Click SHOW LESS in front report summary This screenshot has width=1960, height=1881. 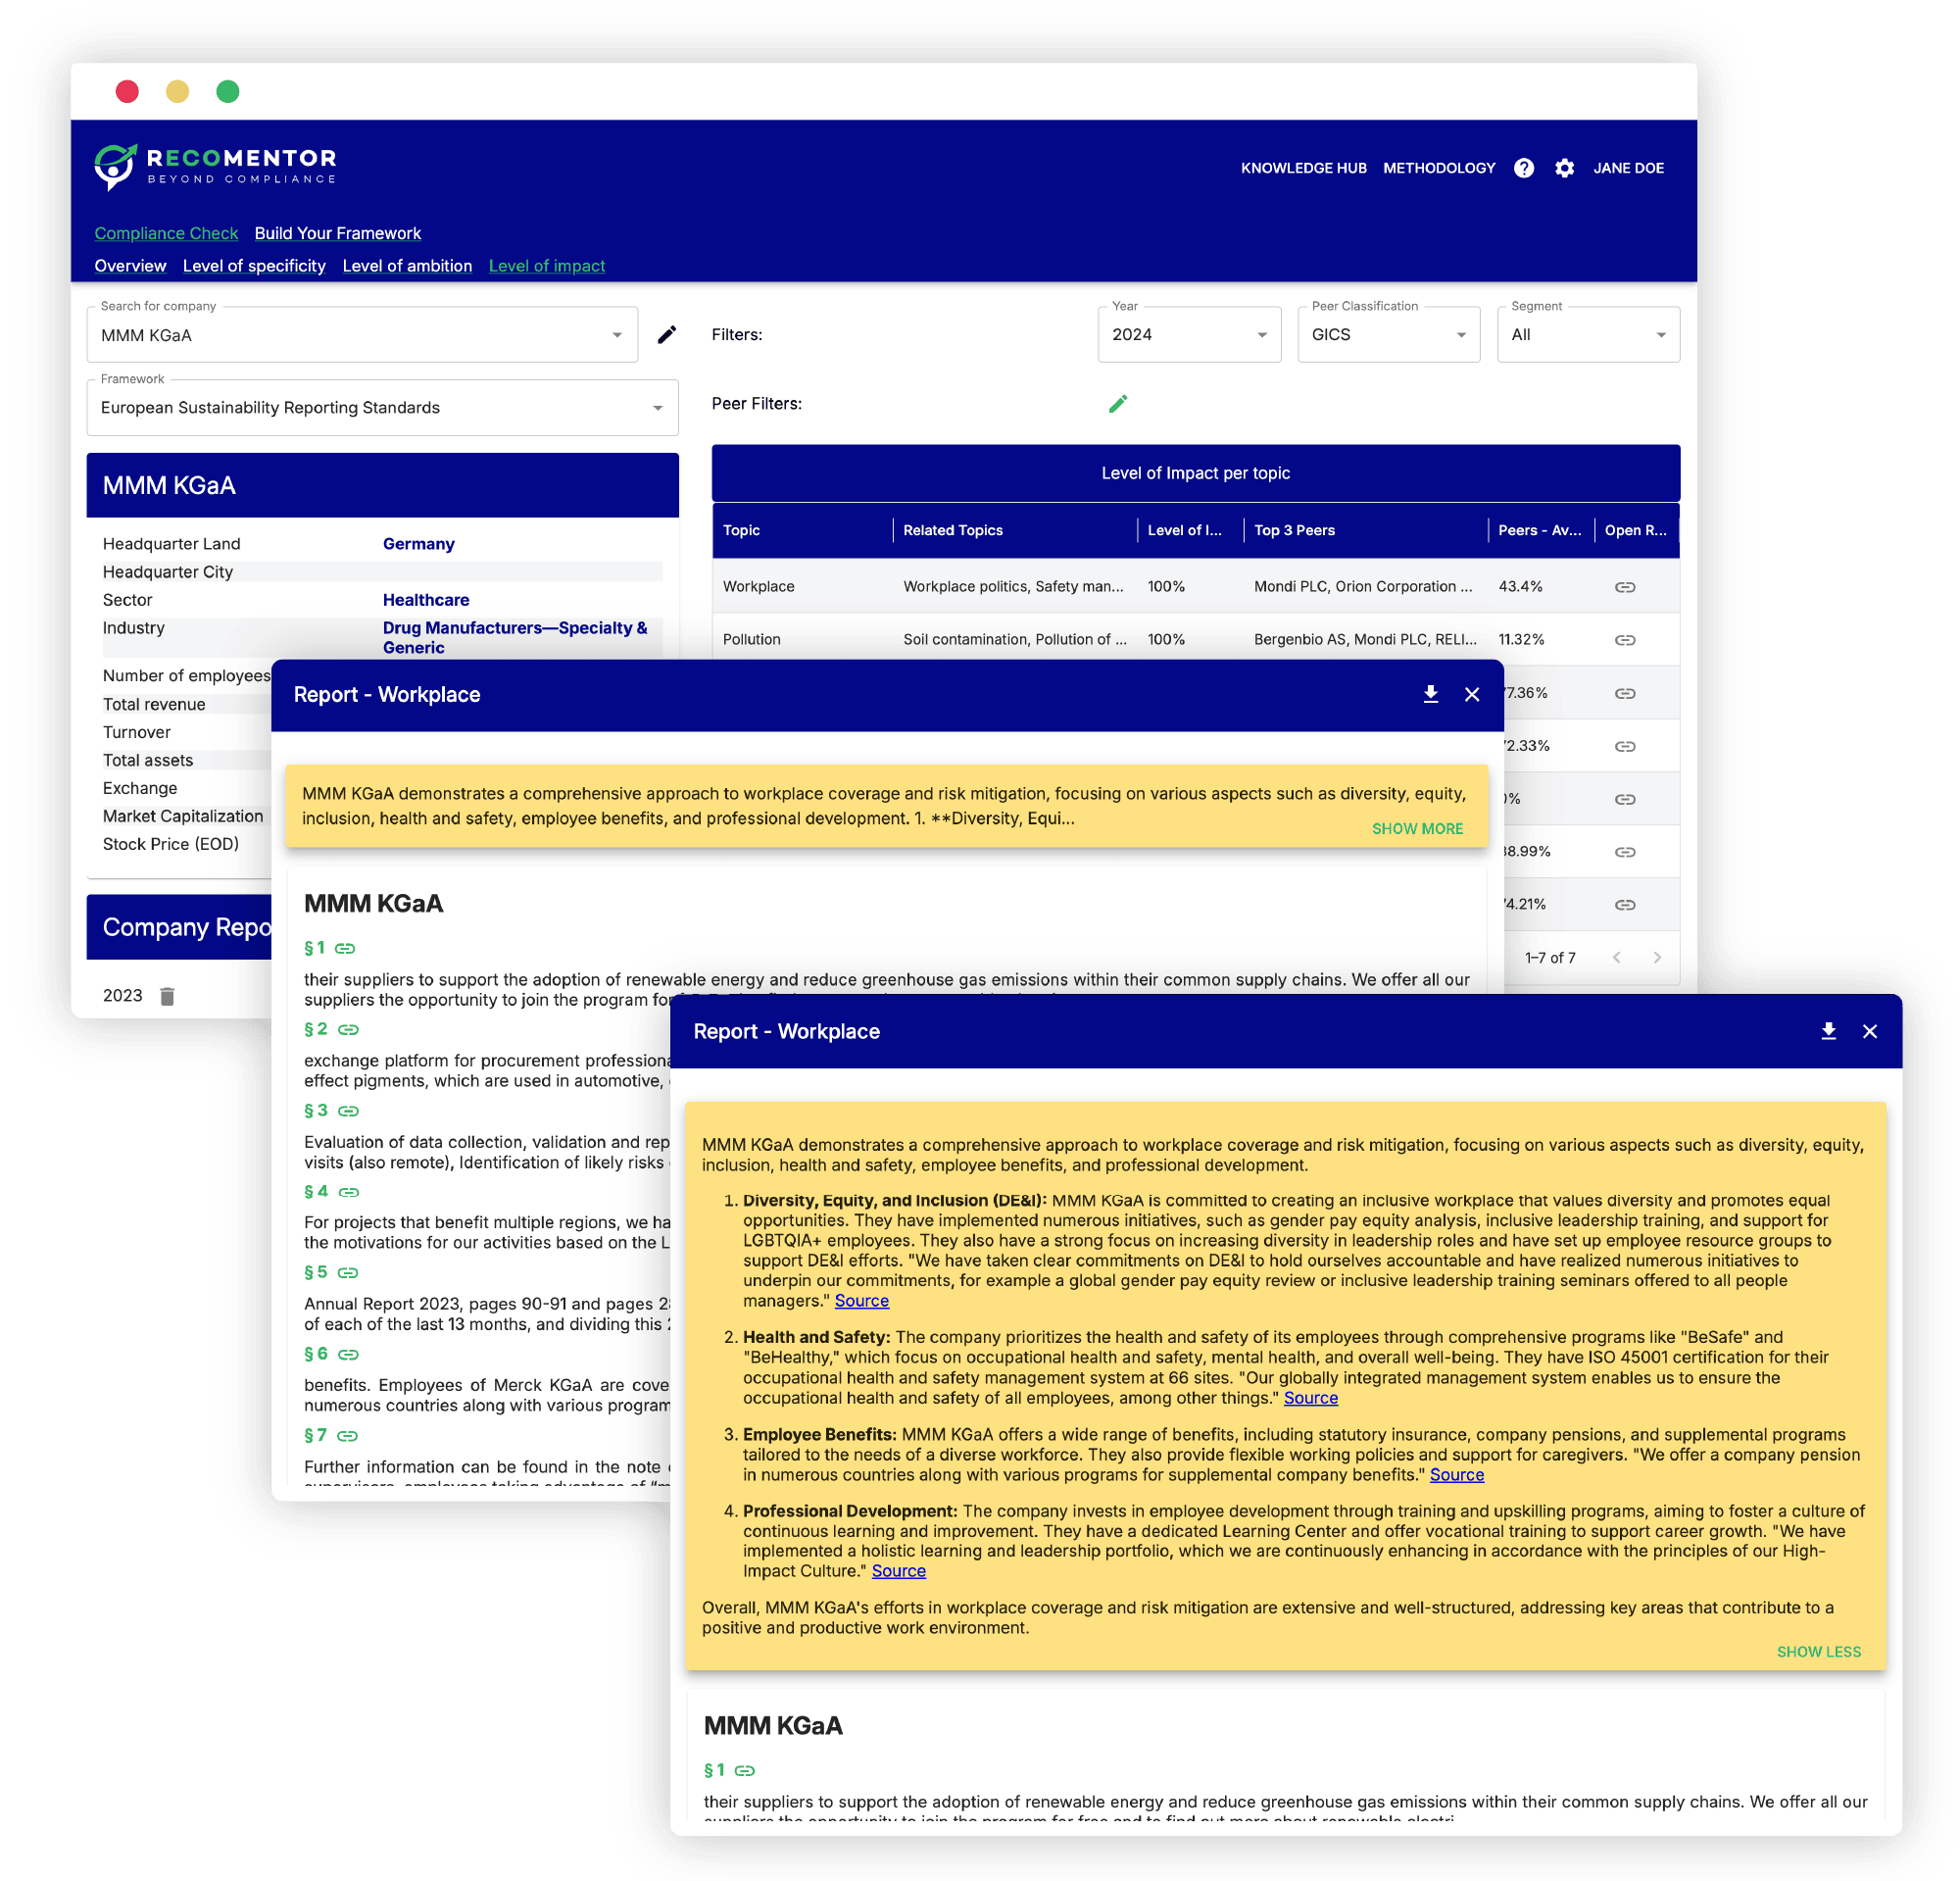(1819, 1652)
